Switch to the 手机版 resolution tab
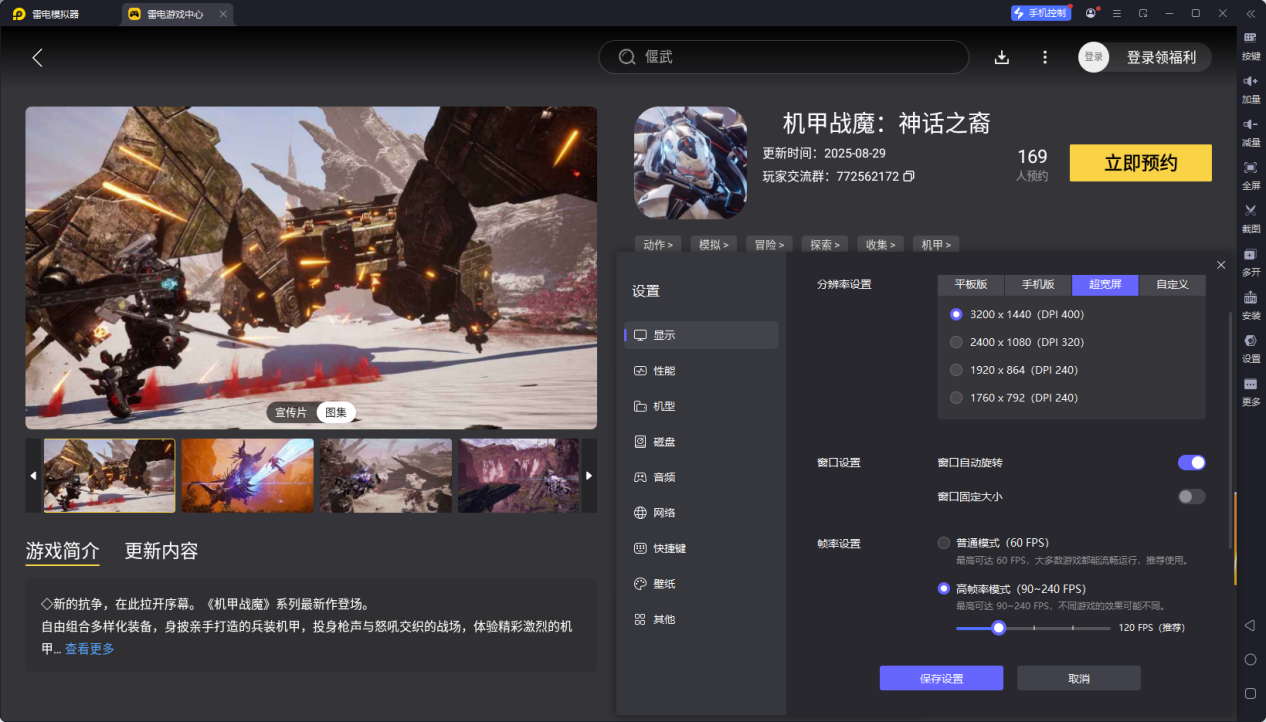1266x722 pixels. (1038, 285)
